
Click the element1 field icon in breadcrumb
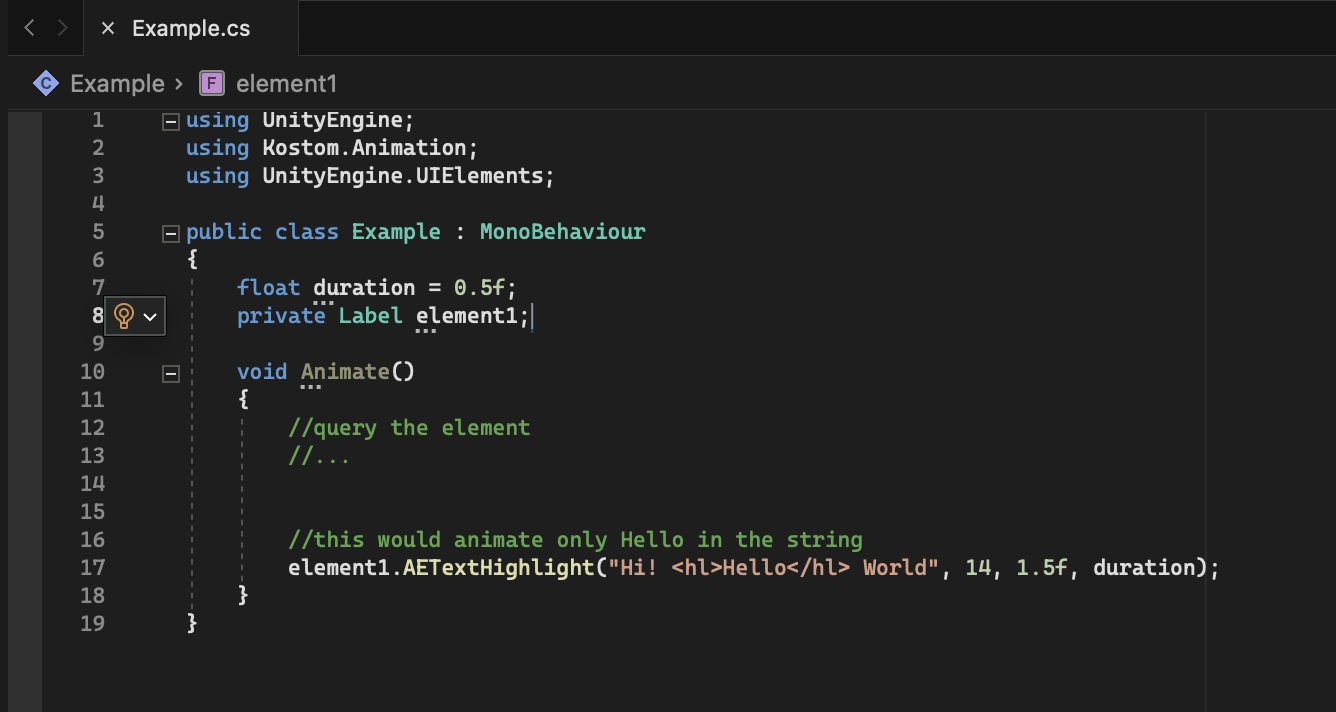211,83
